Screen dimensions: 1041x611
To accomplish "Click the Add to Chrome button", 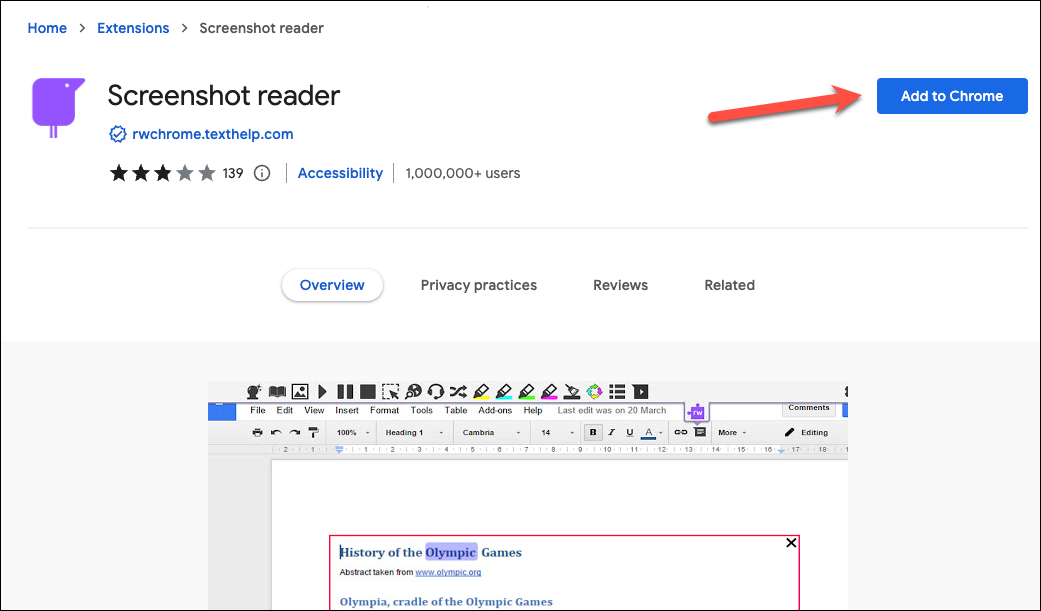I will 951,96.
